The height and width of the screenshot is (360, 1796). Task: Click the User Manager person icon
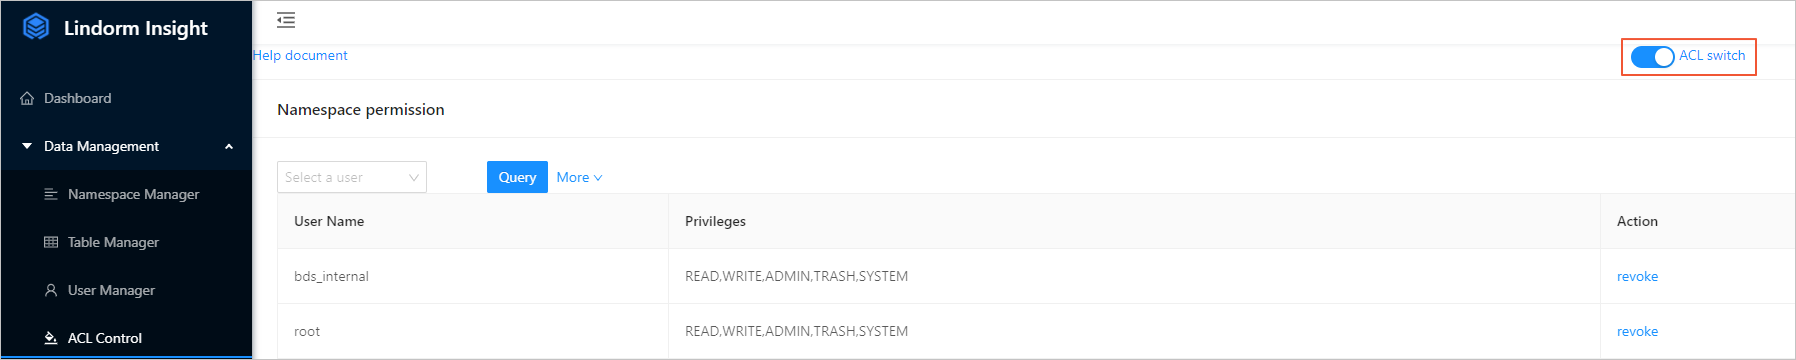(51, 290)
